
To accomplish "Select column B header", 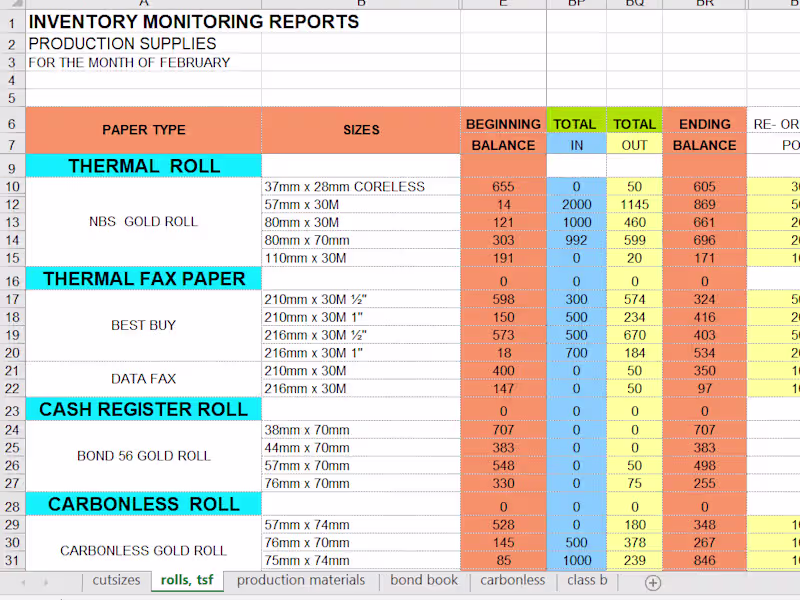I will click(361, 2).
